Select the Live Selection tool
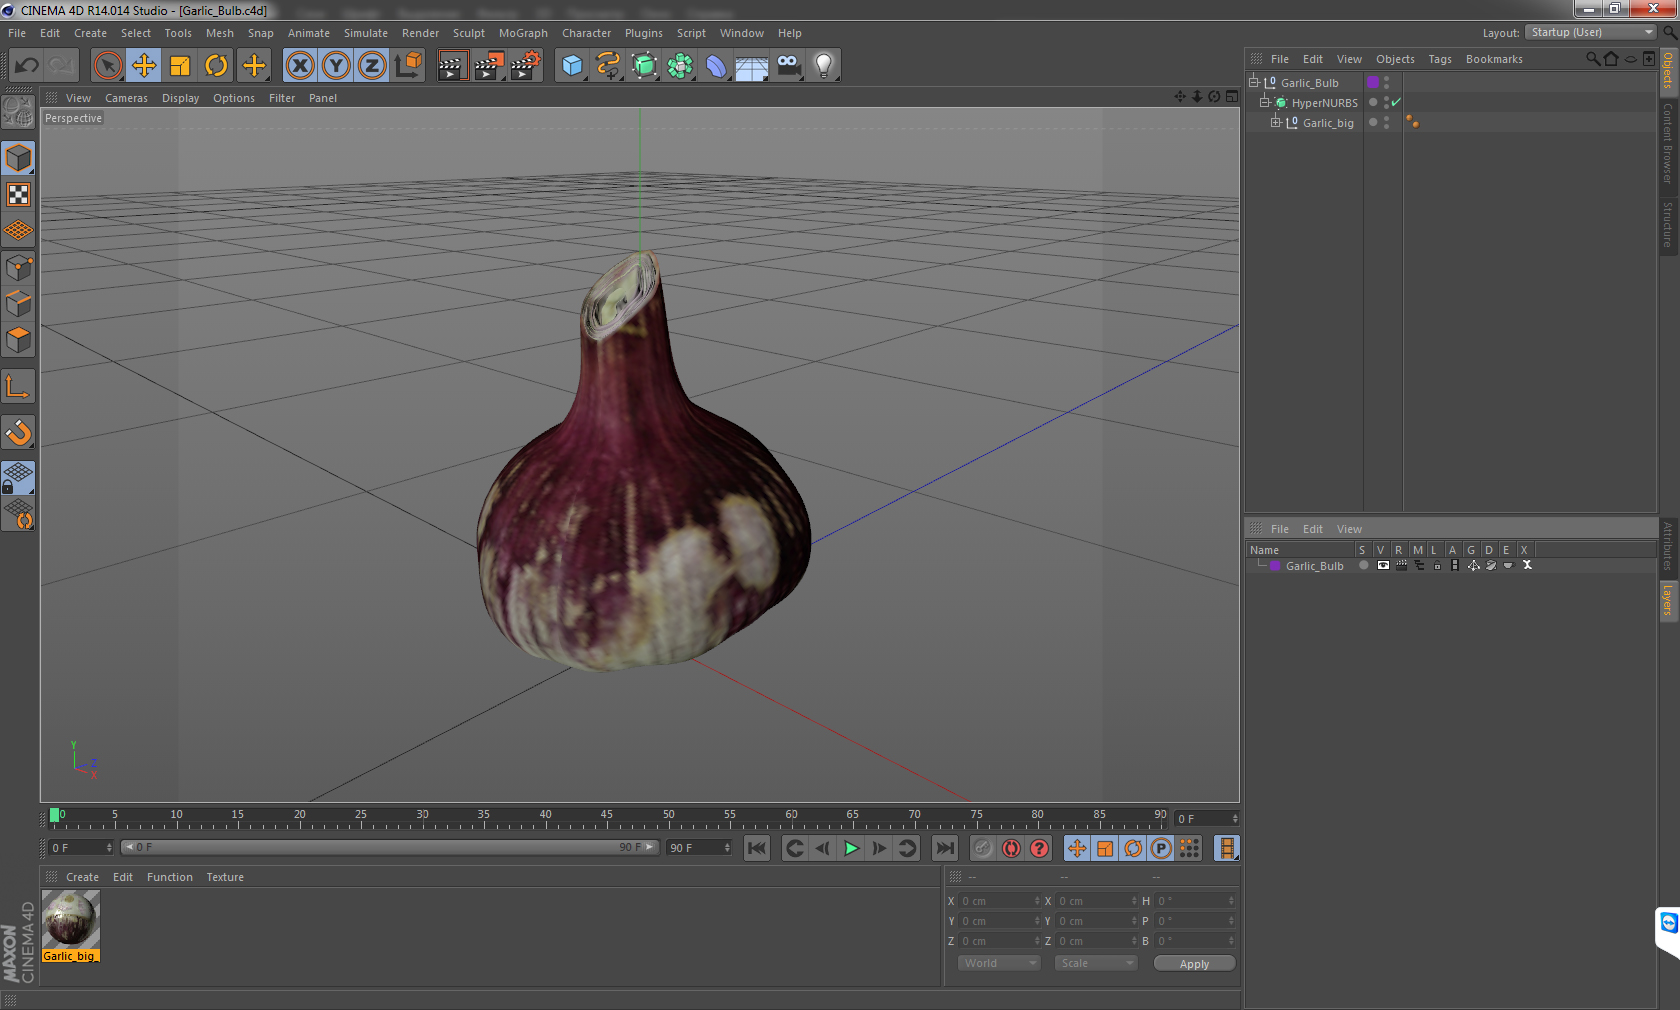 point(108,66)
